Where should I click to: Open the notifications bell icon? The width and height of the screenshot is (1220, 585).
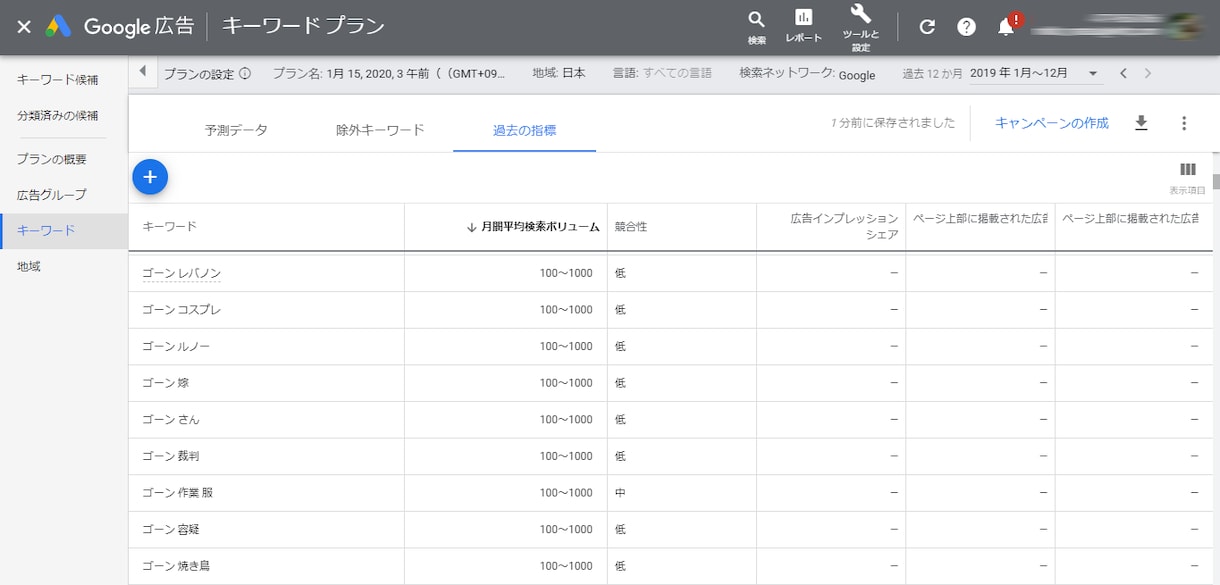pyautogui.click(x=1007, y=27)
